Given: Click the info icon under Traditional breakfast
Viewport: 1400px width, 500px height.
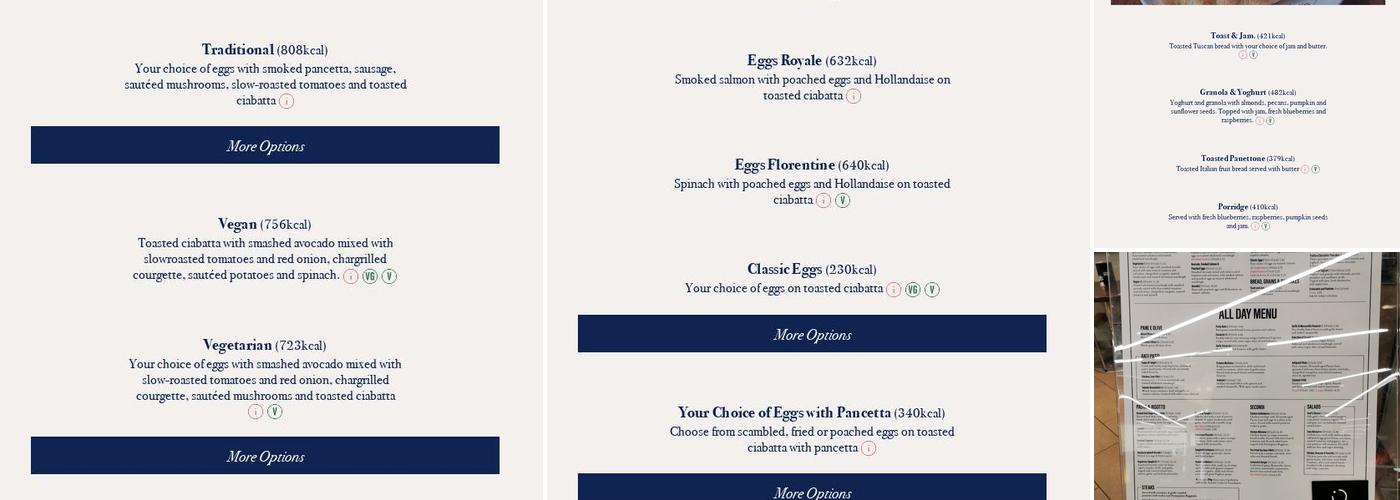Looking at the screenshot, I should coord(286,101).
